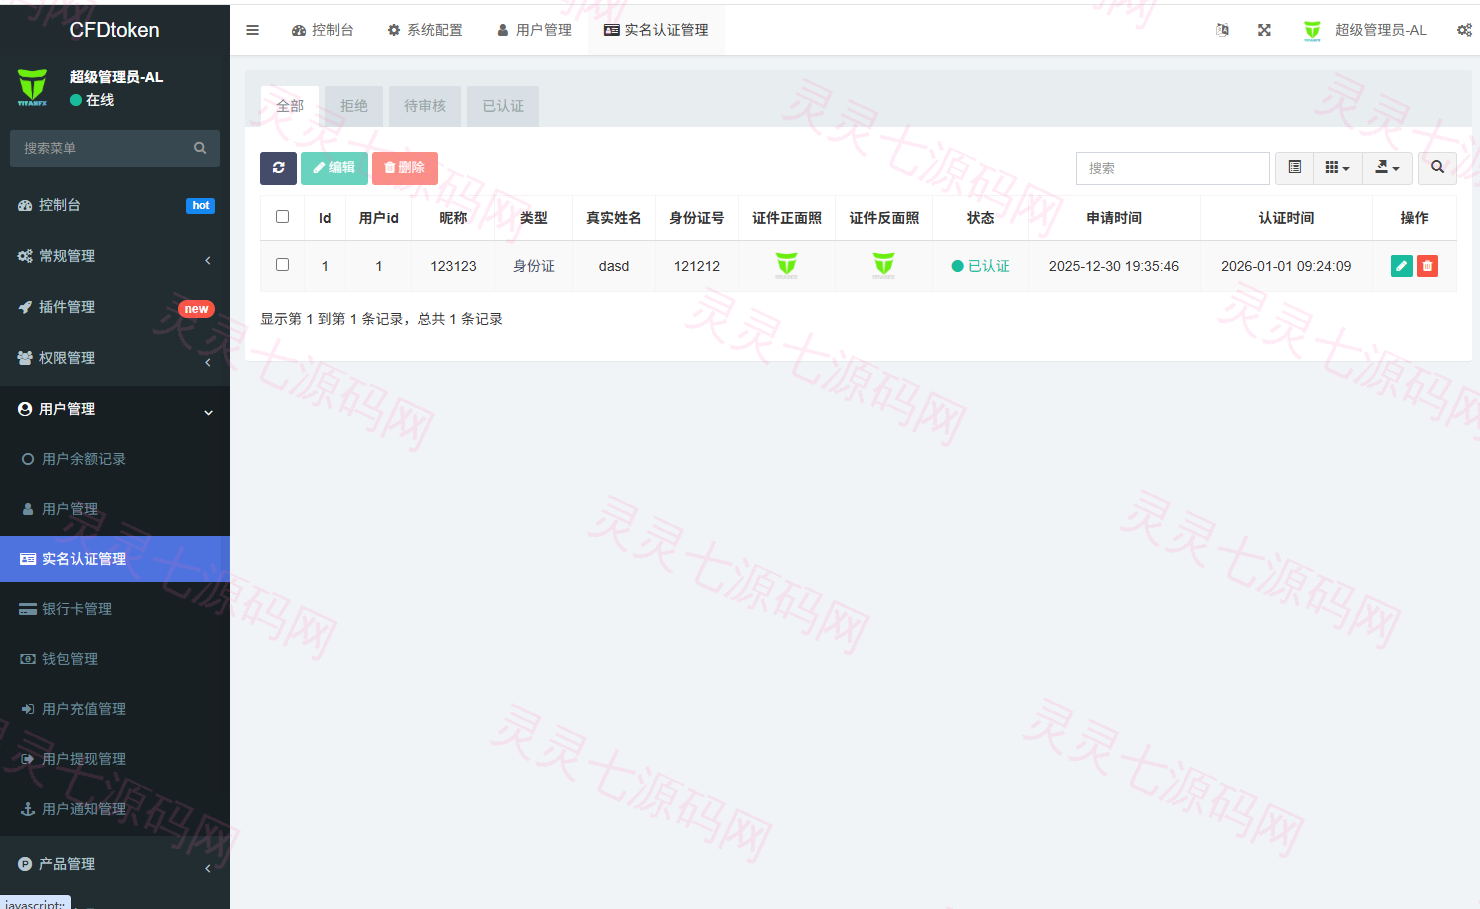1480x909 pixels.
Task: Click the sidebar menu search magnifier icon
Action: [200, 148]
